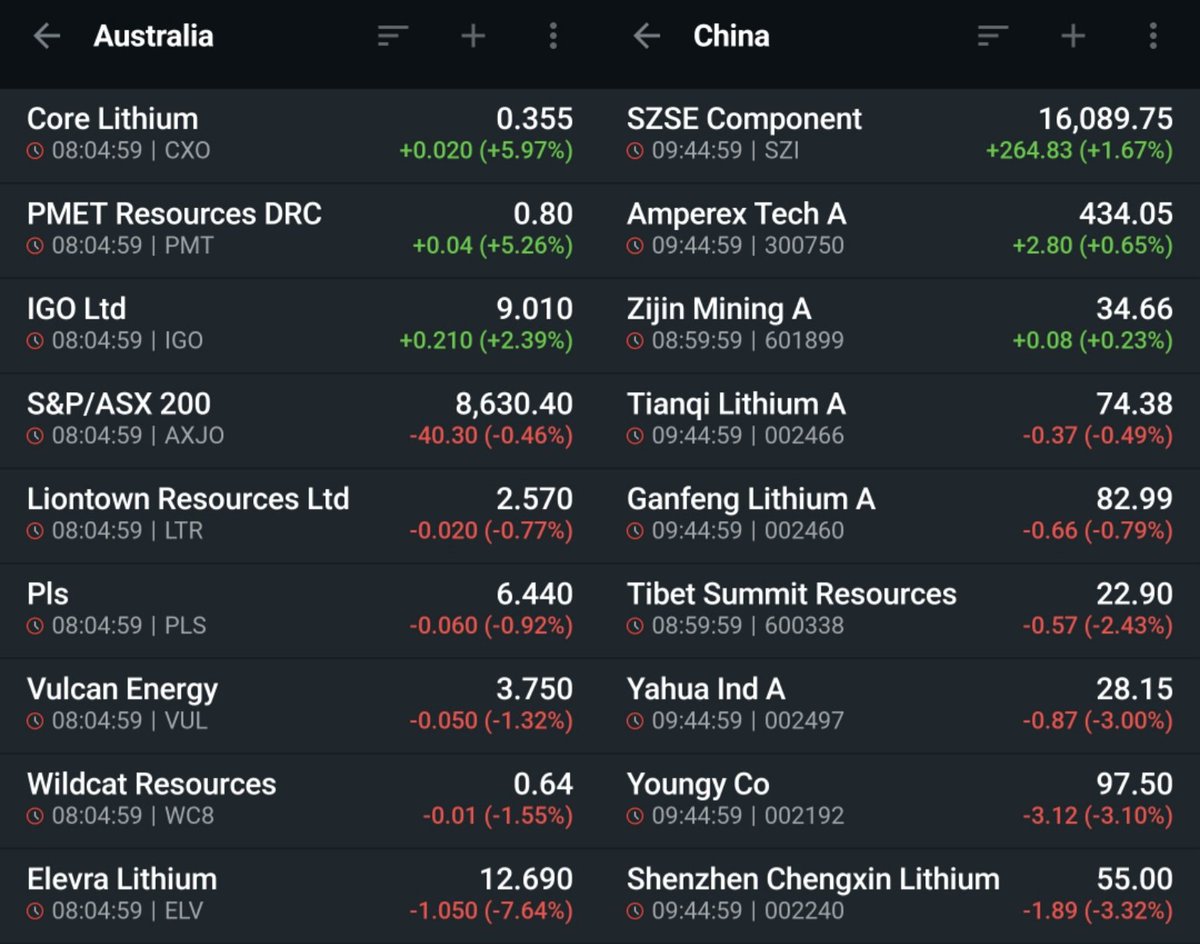
Task: Tap IGO Ltd price 9.010
Action: pyautogui.click(x=535, y=309)
